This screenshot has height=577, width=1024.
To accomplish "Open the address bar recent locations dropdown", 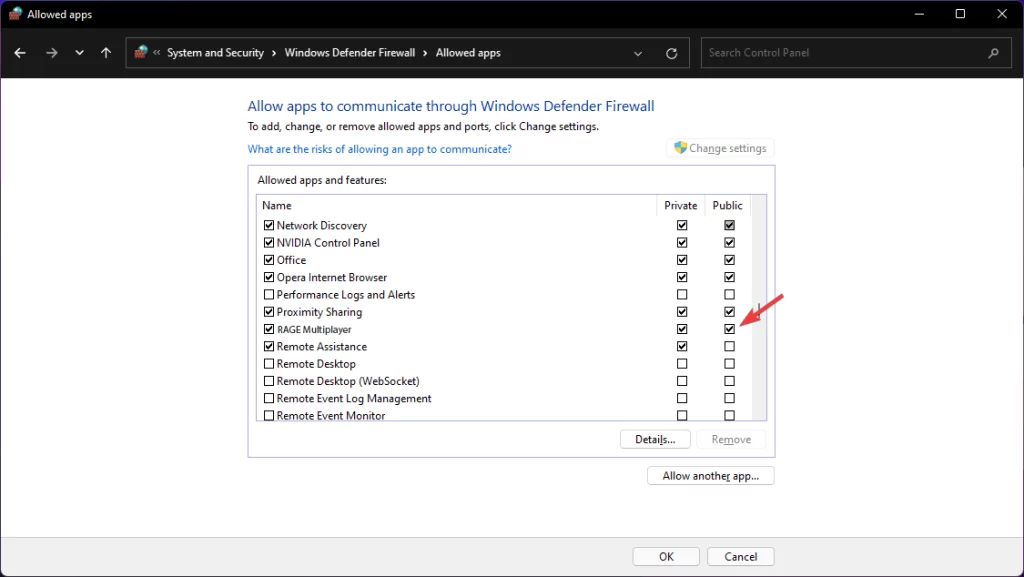I will pos(638,52).
